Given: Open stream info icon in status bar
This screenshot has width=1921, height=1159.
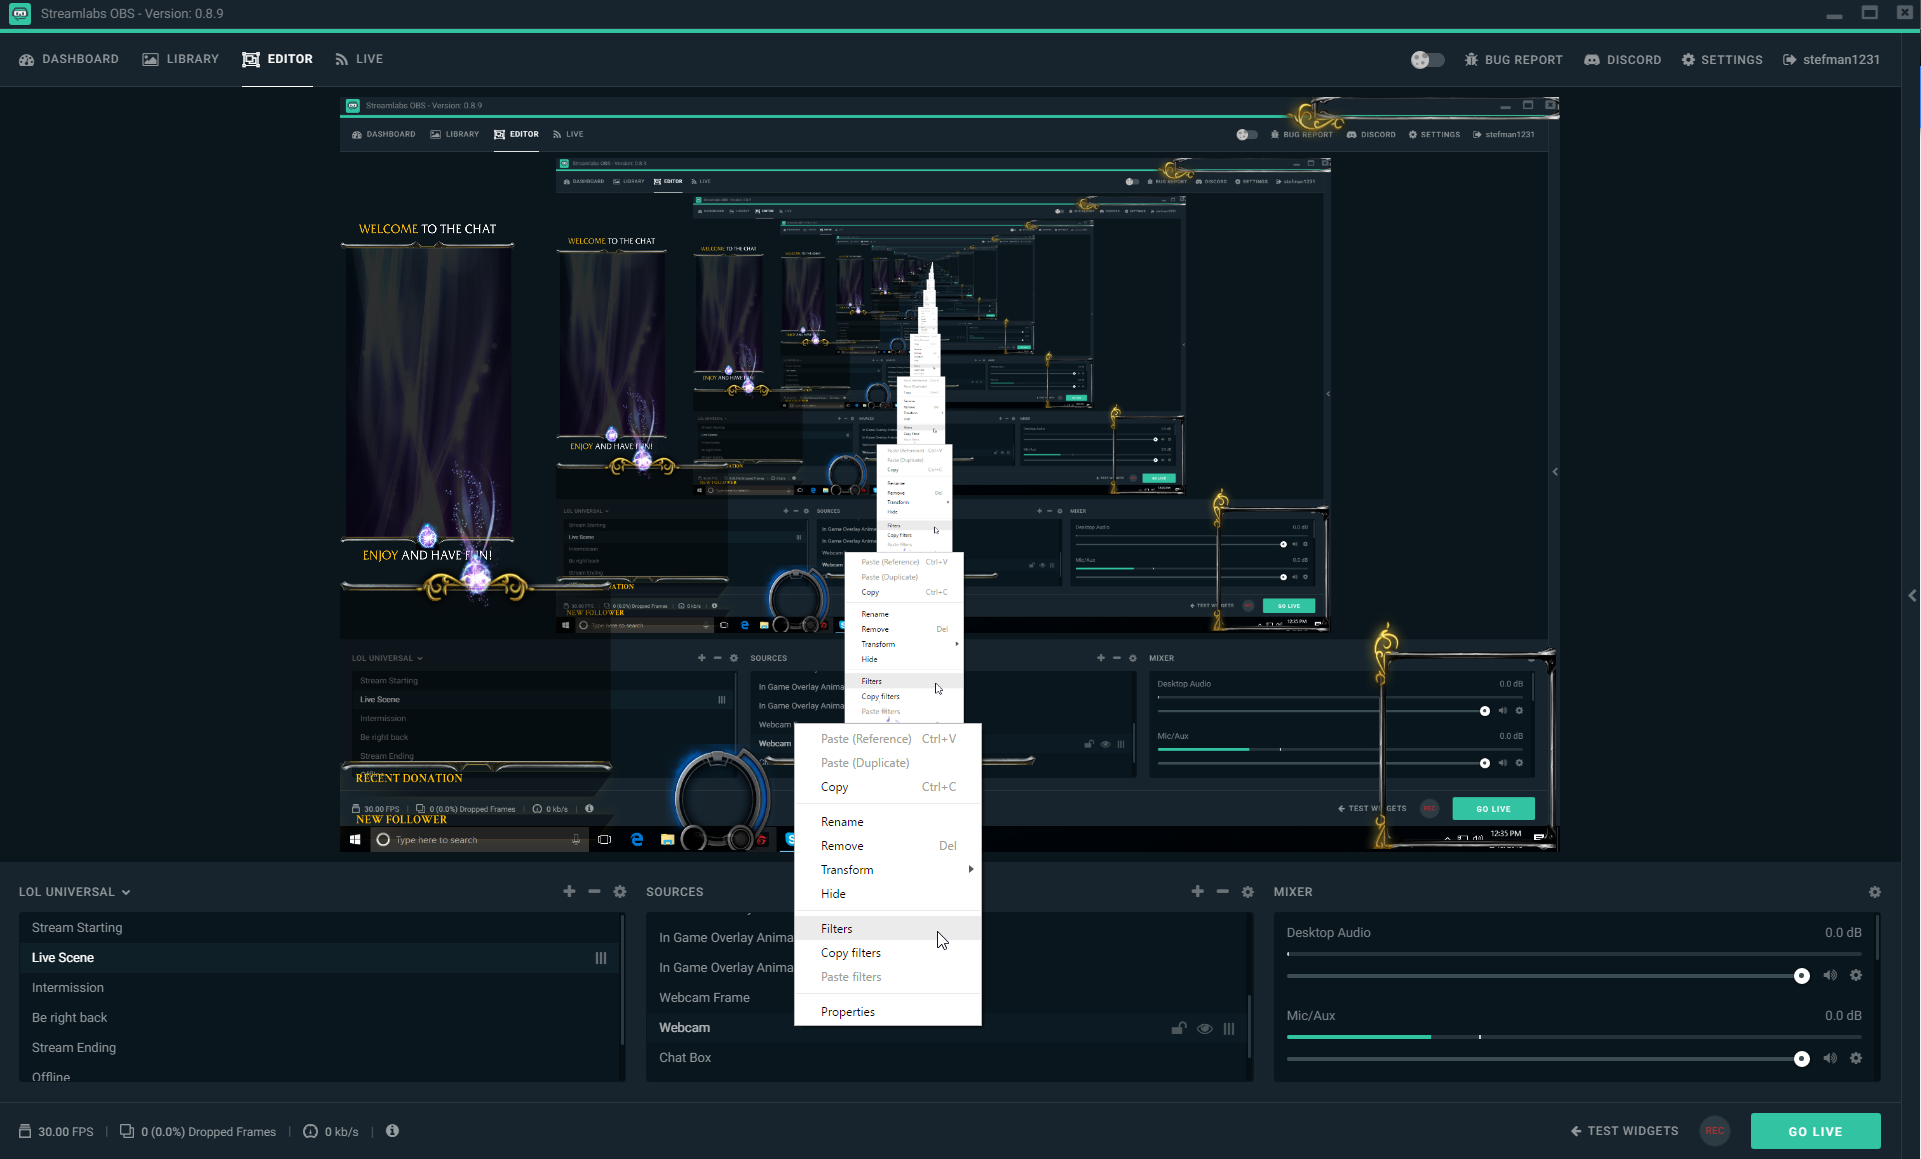Looking at the screenshot, I should 392,1131.
